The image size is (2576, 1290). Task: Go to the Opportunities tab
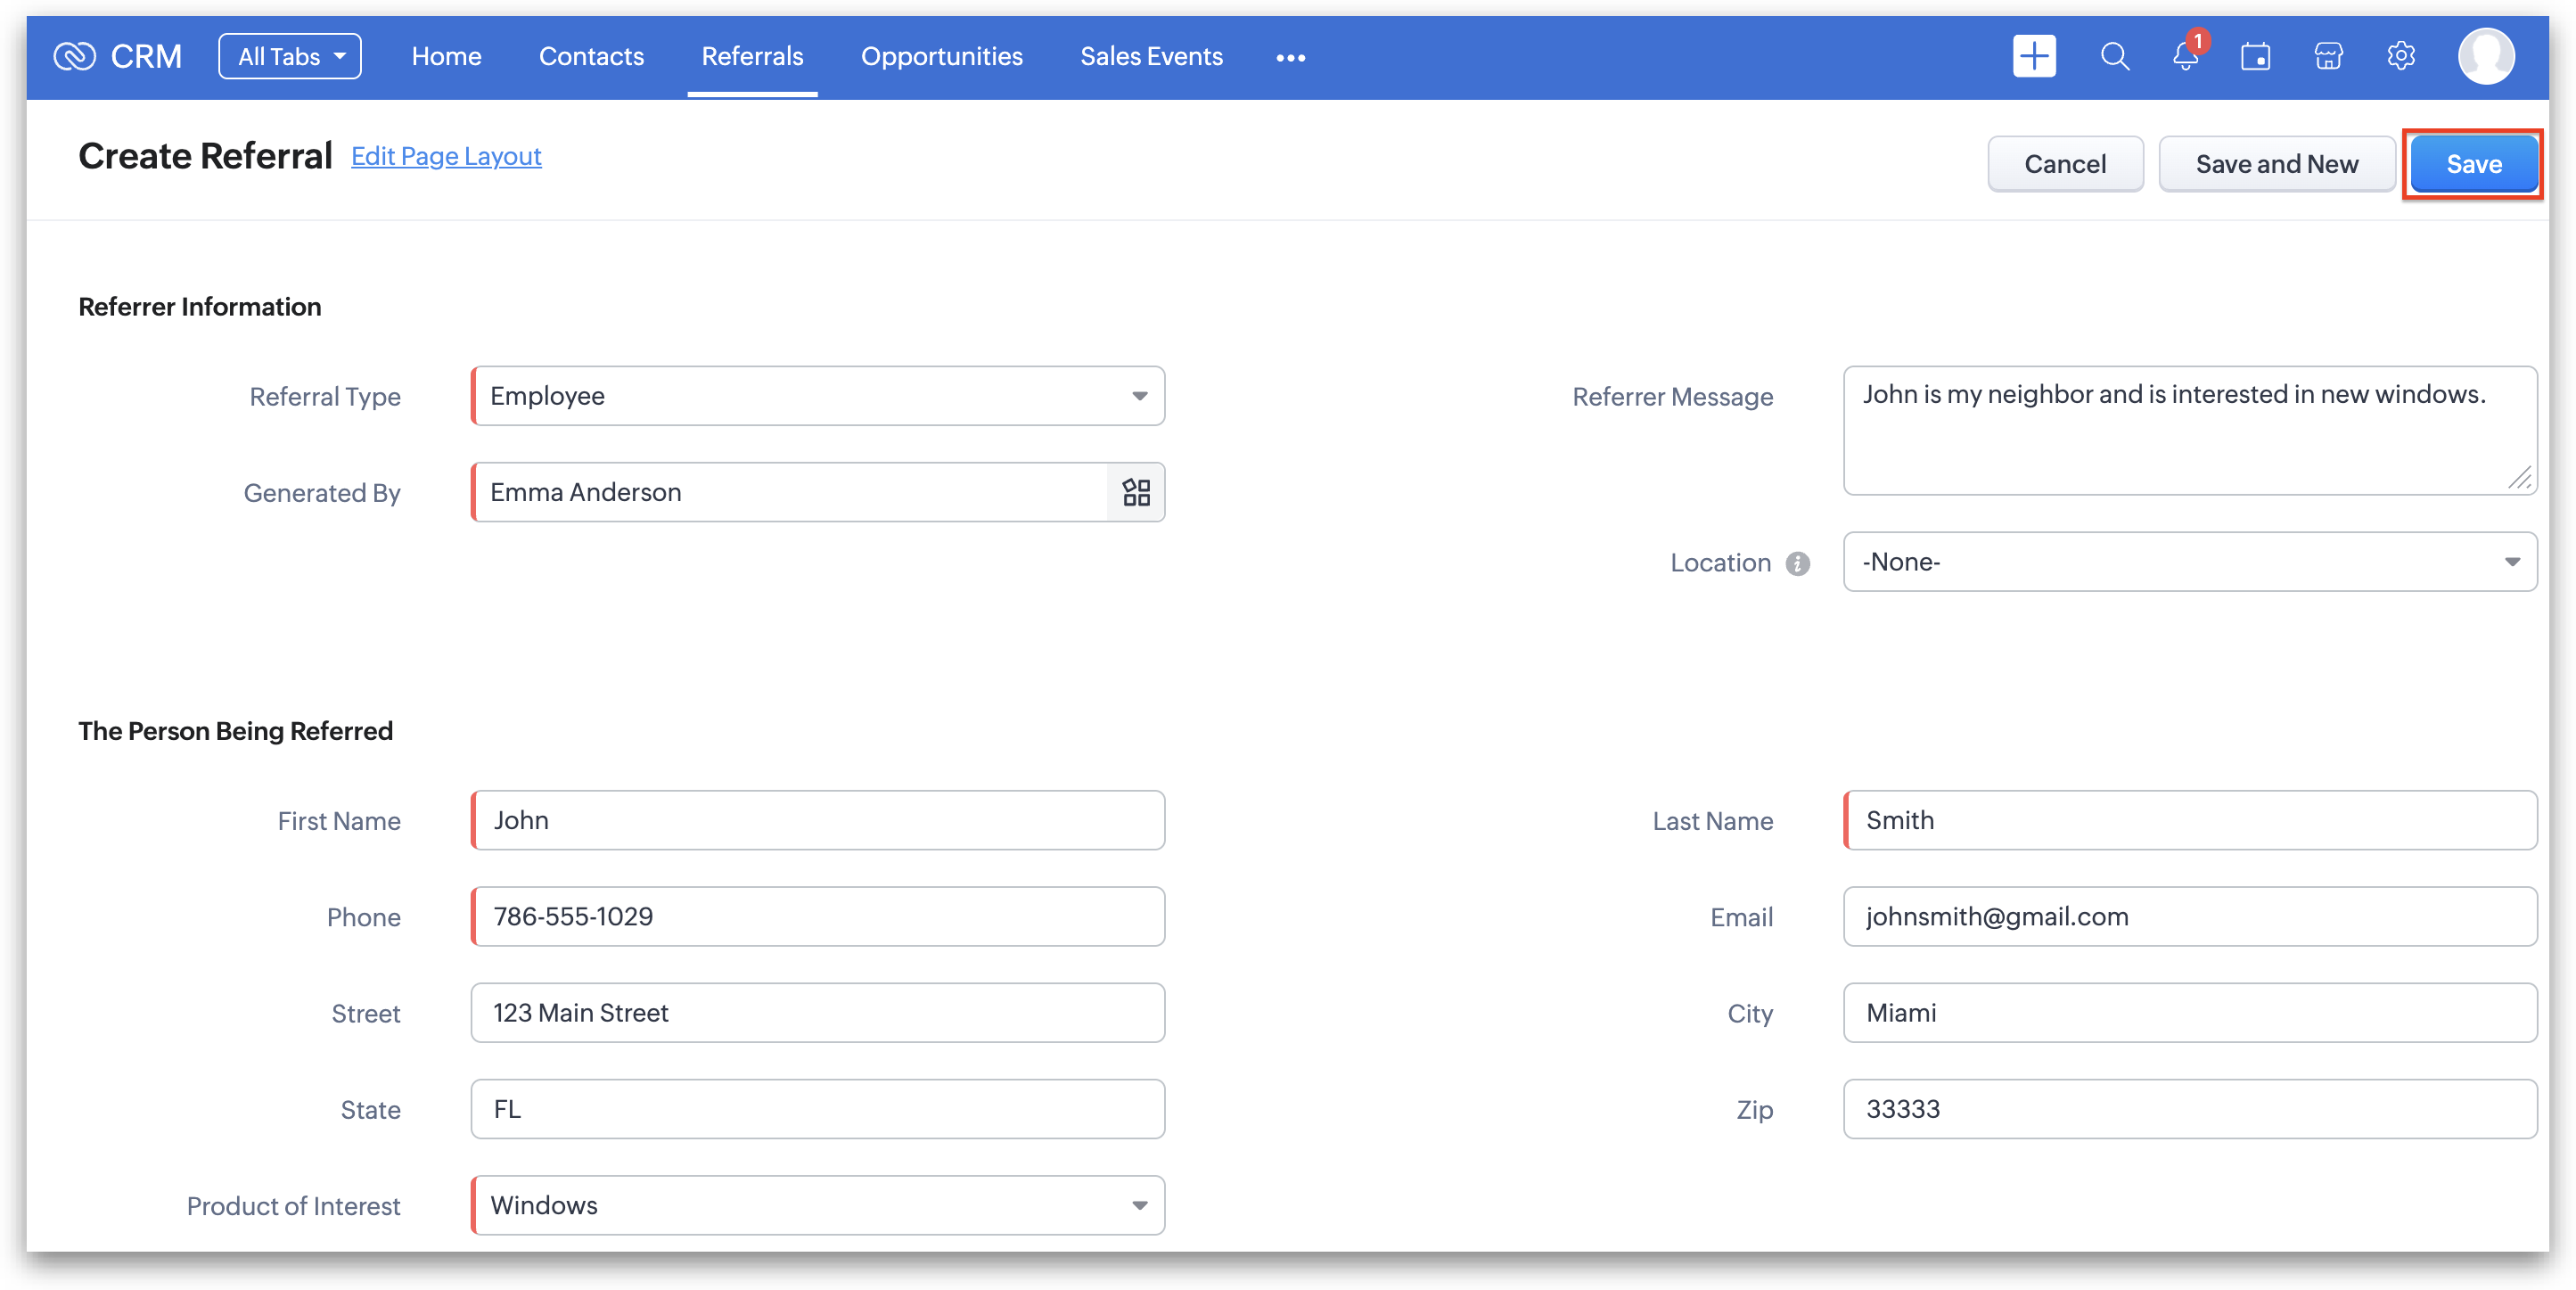coord(941,56)
